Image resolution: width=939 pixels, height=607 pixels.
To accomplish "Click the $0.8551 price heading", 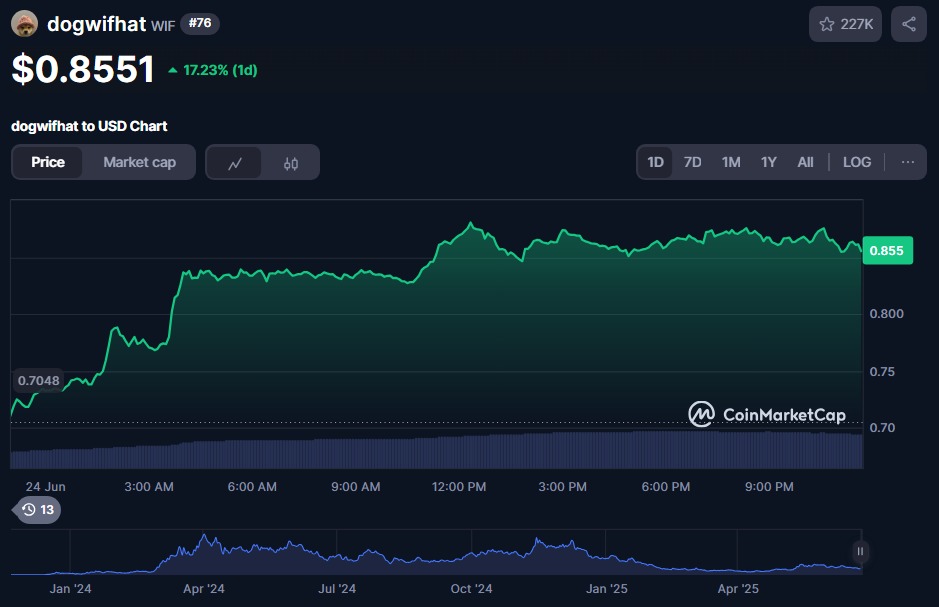I will point(83,69).
